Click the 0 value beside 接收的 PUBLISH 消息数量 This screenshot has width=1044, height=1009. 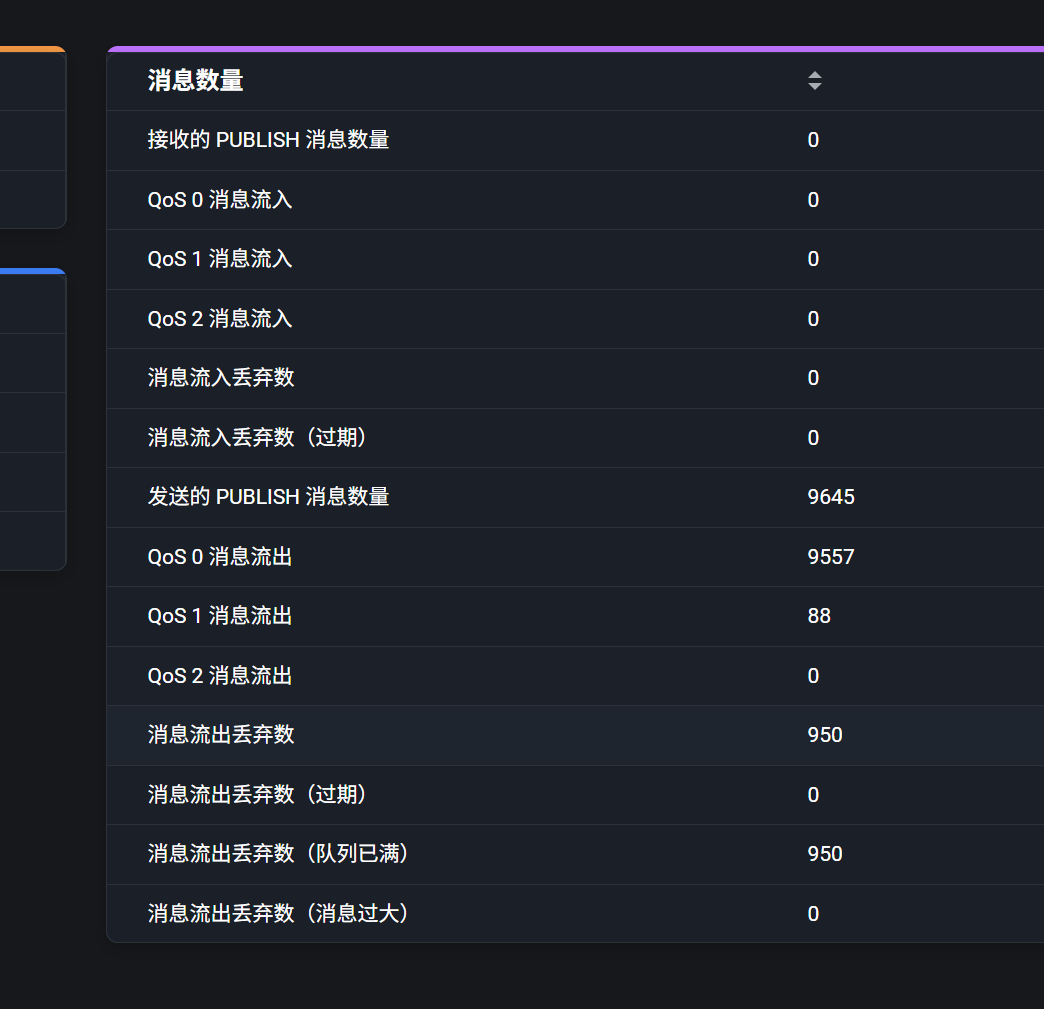click(813, 140)
